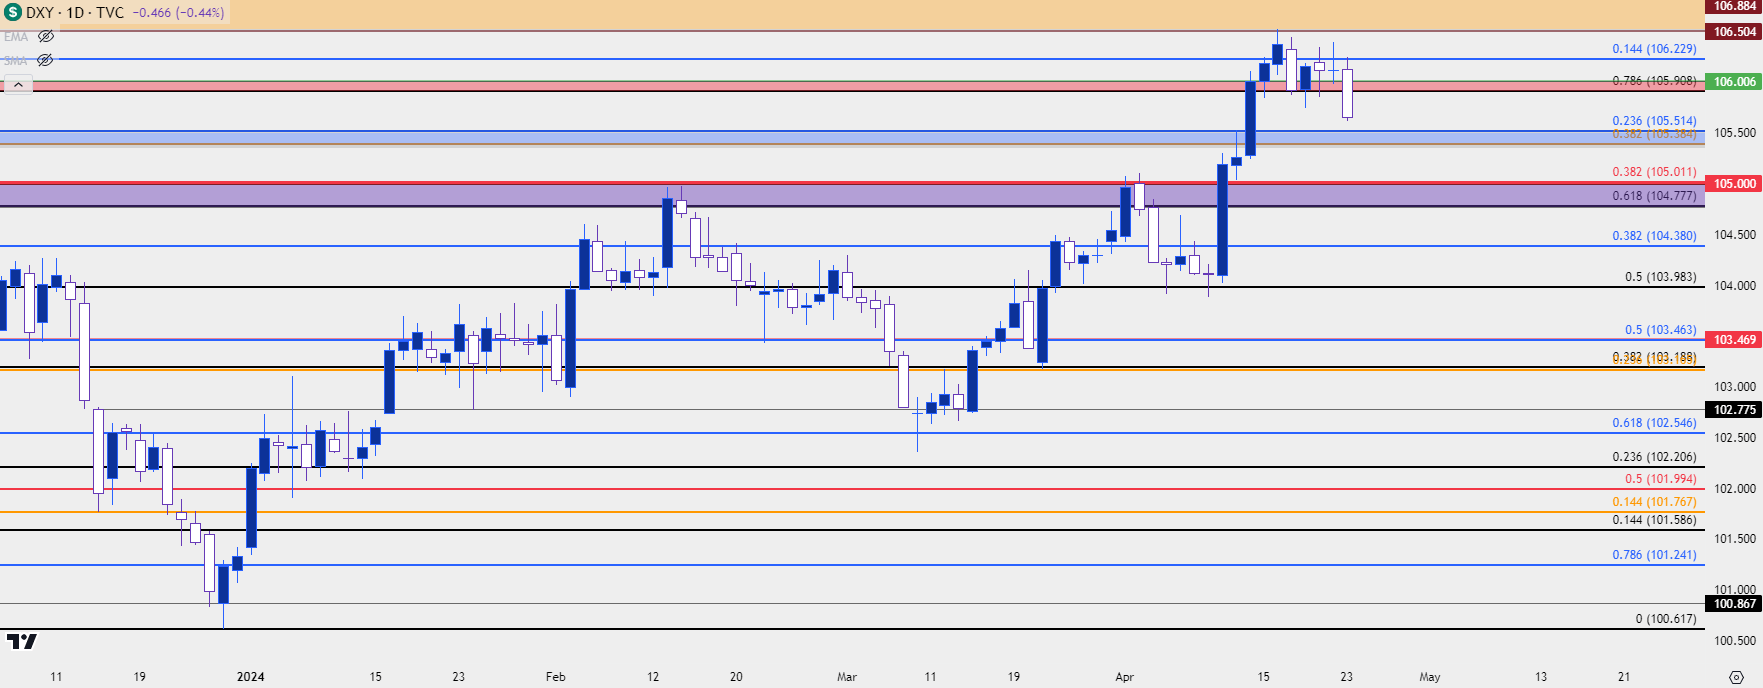This screenshot has width=1763, height=688.
Task: Toggle visibility of the EMA indicator
Action: tap(45, 36)
